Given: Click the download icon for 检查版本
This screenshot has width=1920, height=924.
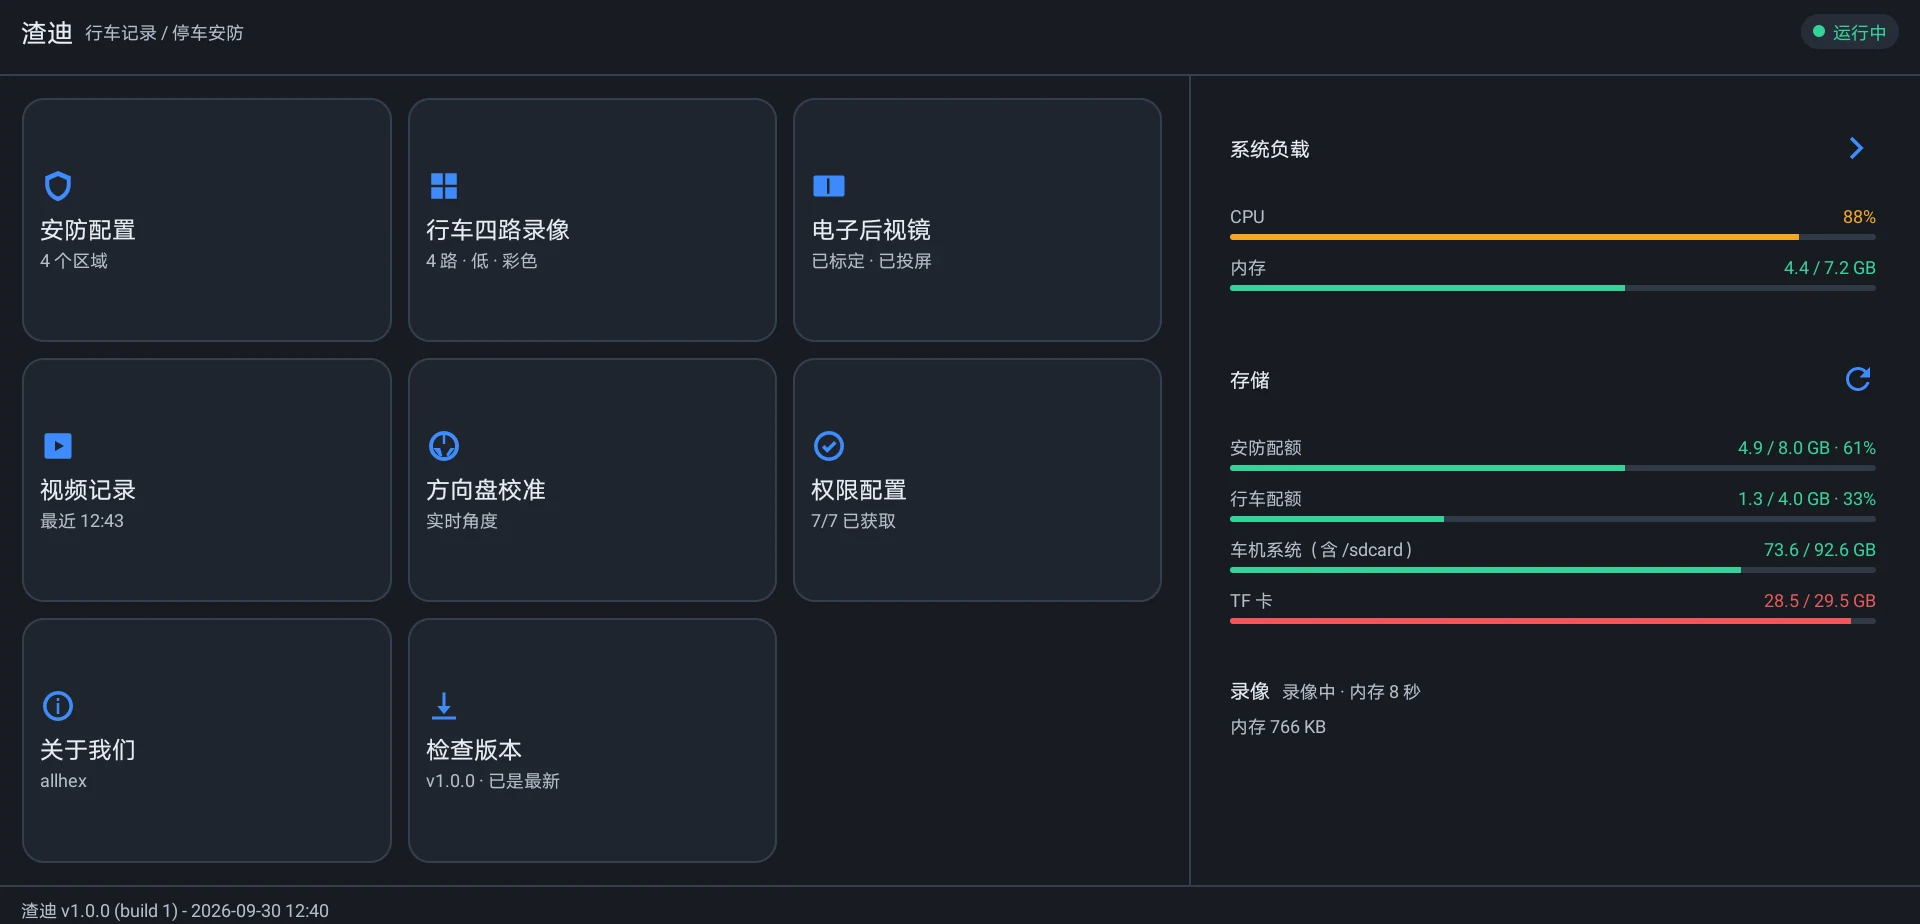Looking at the screenshot, I should pyautogui.click(x=444, y=706).
